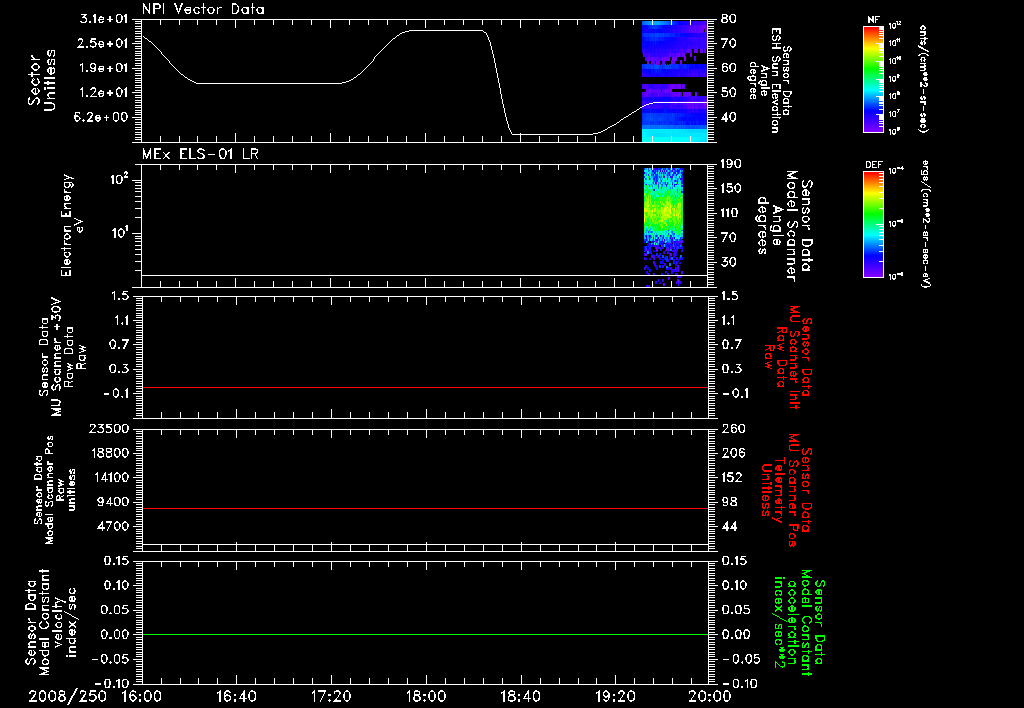The height and width of the screenshot is (708, 1024).
Task: Click the '260' telemetry tick label
Action: 732,428
